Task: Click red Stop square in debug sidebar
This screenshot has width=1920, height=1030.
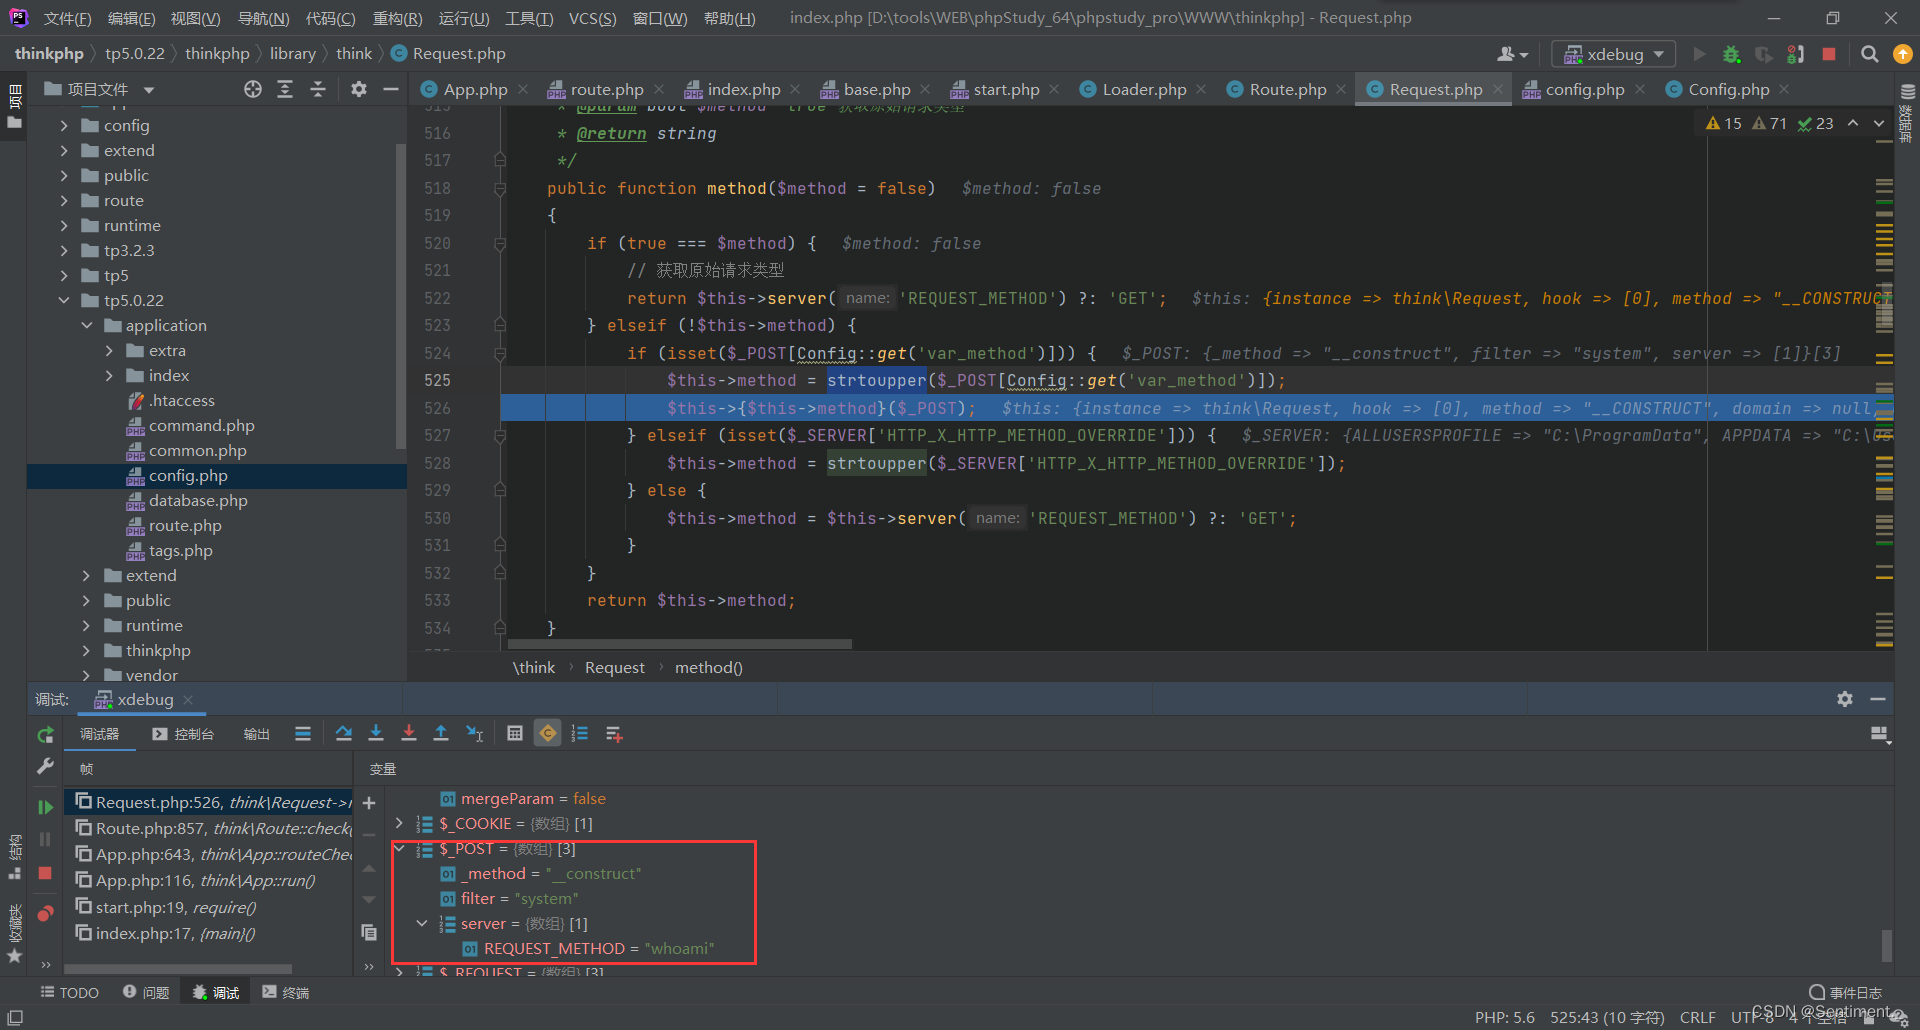Action: [x=45, y=873]
